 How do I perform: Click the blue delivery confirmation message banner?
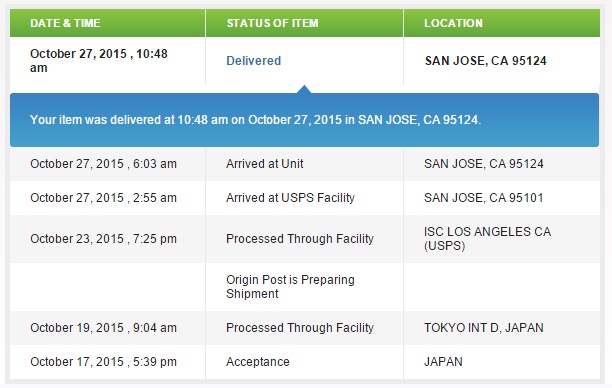pos(304,120)
